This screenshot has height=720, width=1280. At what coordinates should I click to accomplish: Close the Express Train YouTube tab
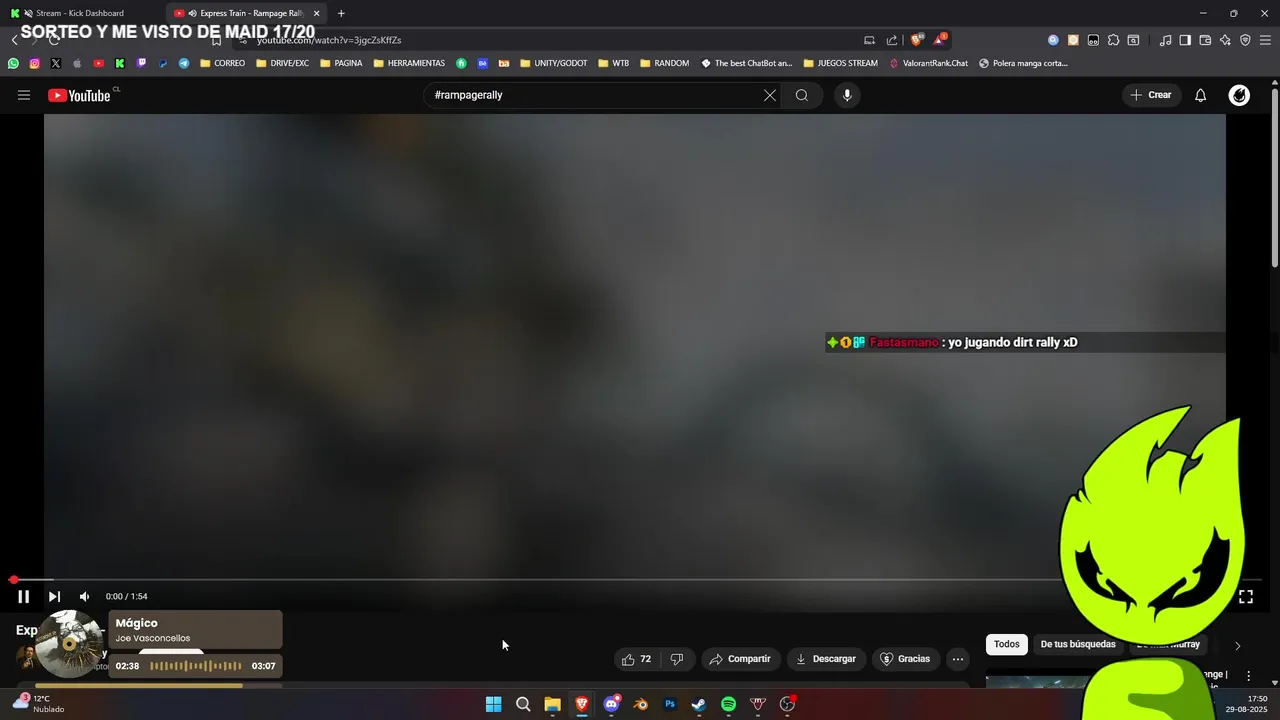[317, 13]
